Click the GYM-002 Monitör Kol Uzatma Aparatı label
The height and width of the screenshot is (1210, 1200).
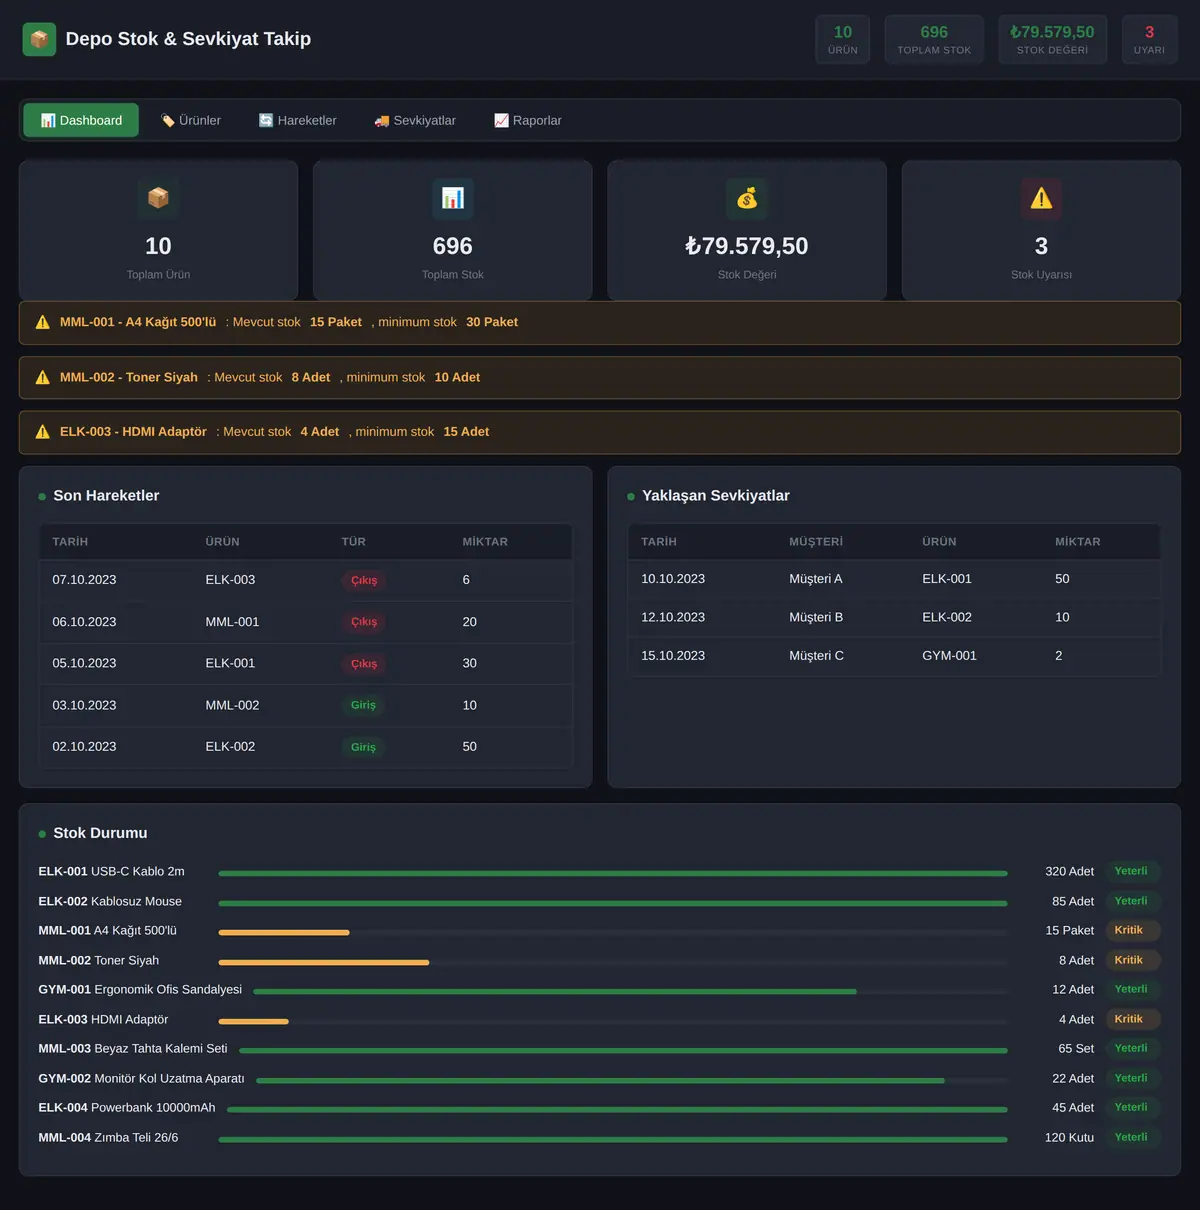[x=141, y=1079]
